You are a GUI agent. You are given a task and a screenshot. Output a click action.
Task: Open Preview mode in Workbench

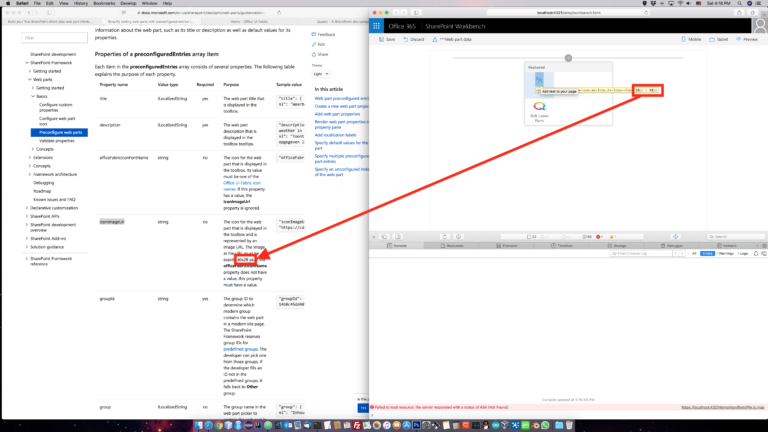747,39
